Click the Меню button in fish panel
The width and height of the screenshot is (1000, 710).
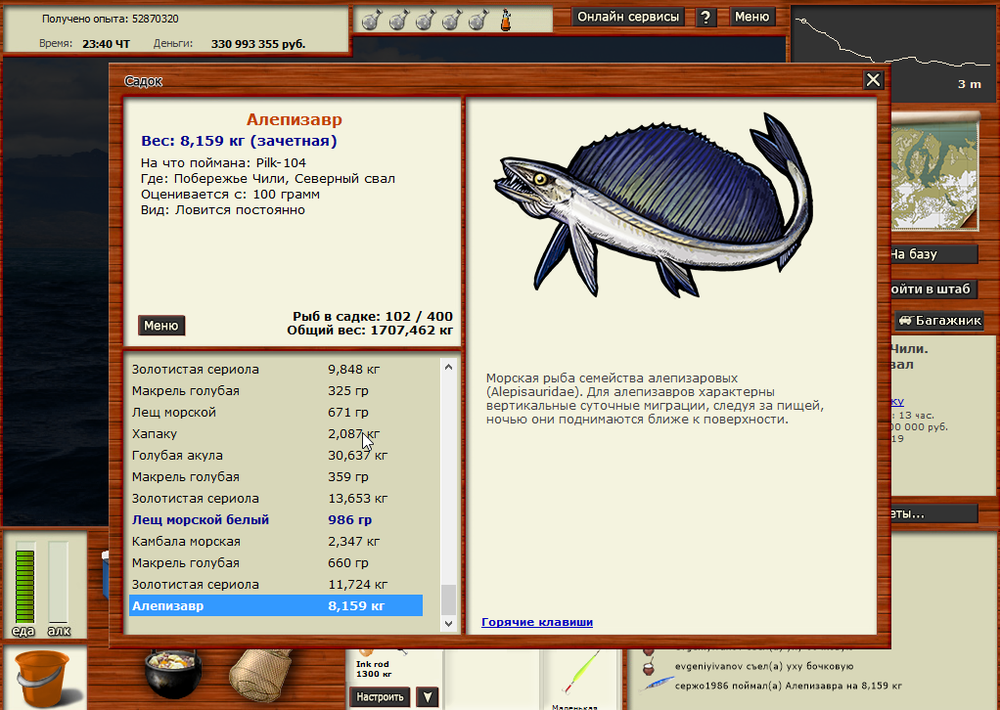pyautogui.click(x=161, y=325)
